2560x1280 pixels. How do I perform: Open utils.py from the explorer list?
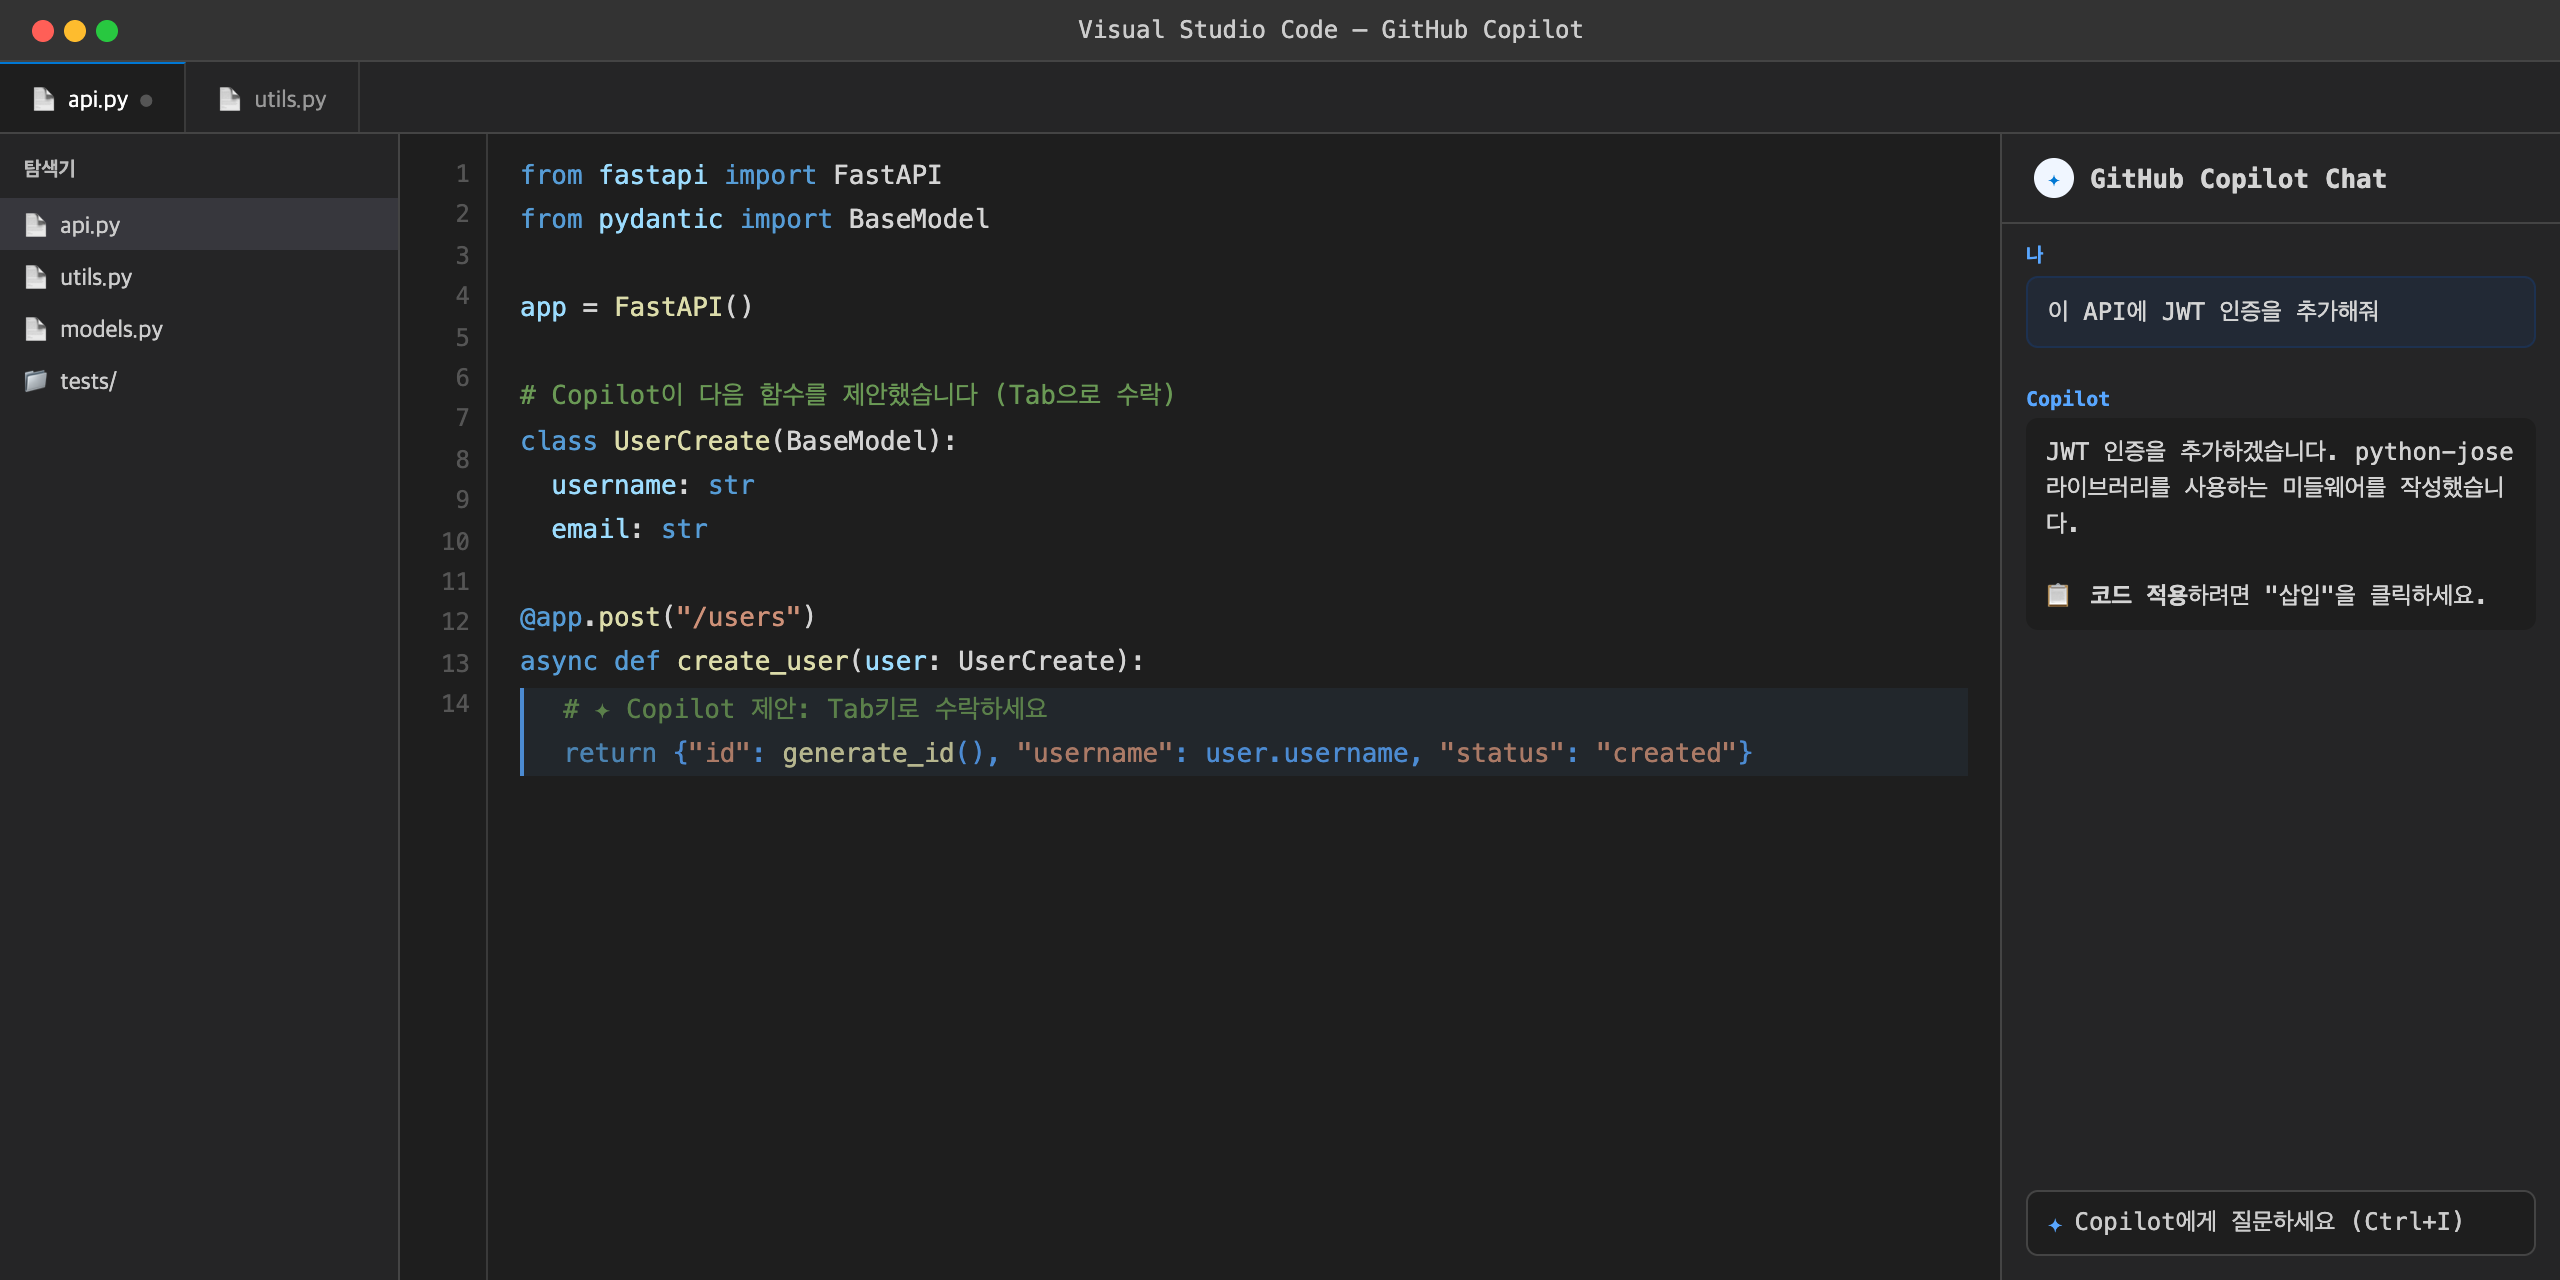(200, 276)
